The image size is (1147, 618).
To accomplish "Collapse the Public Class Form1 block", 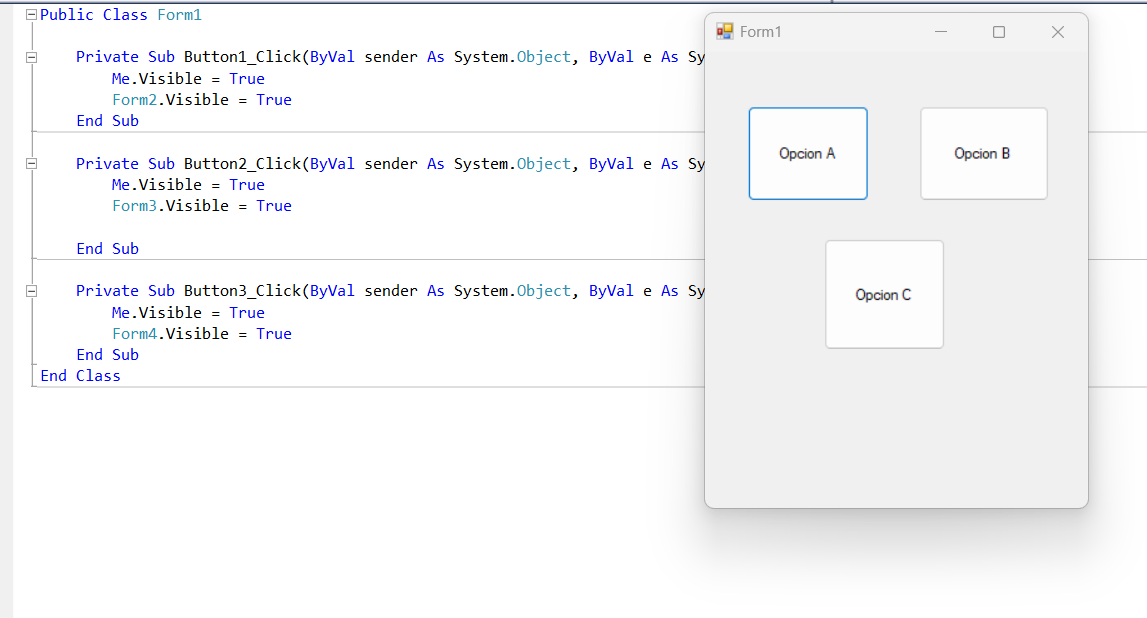I will tap(31, 15).
